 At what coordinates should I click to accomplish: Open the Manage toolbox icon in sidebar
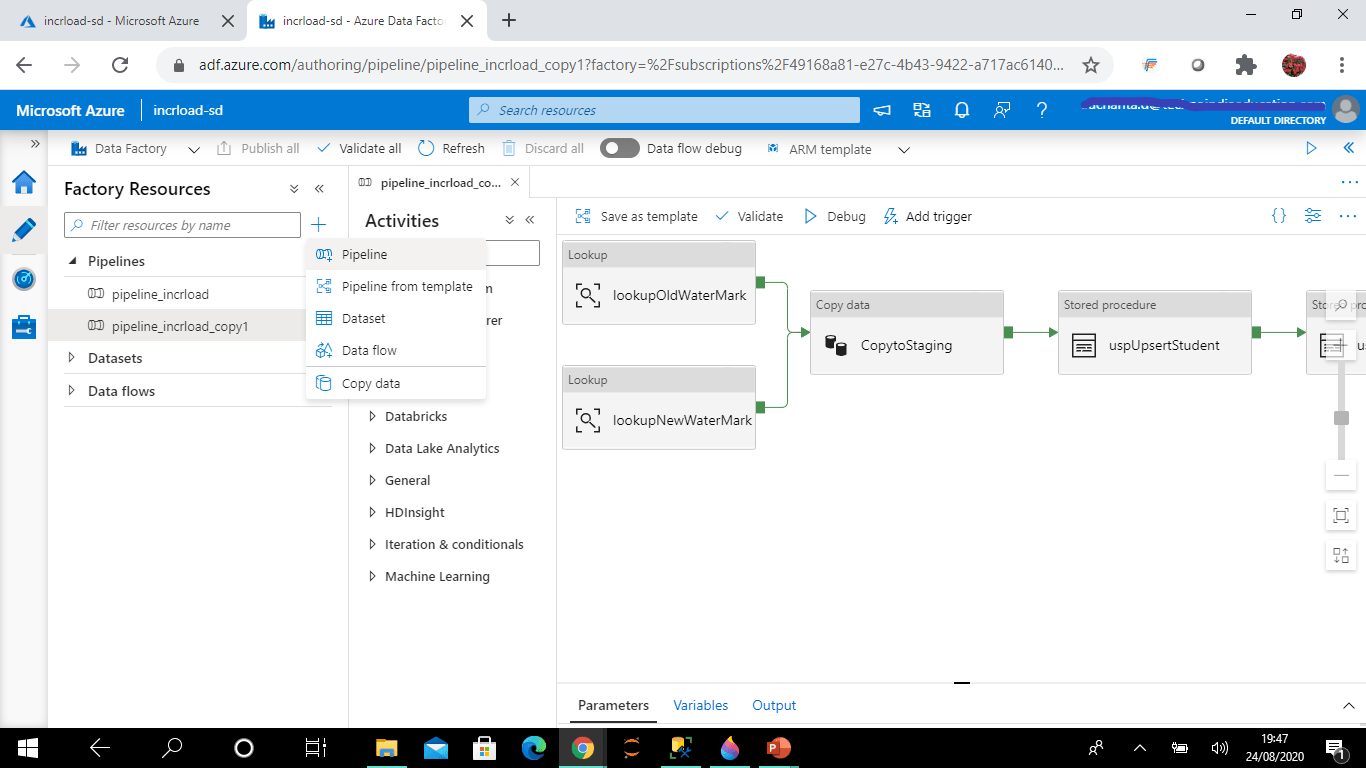coord(24,327)
